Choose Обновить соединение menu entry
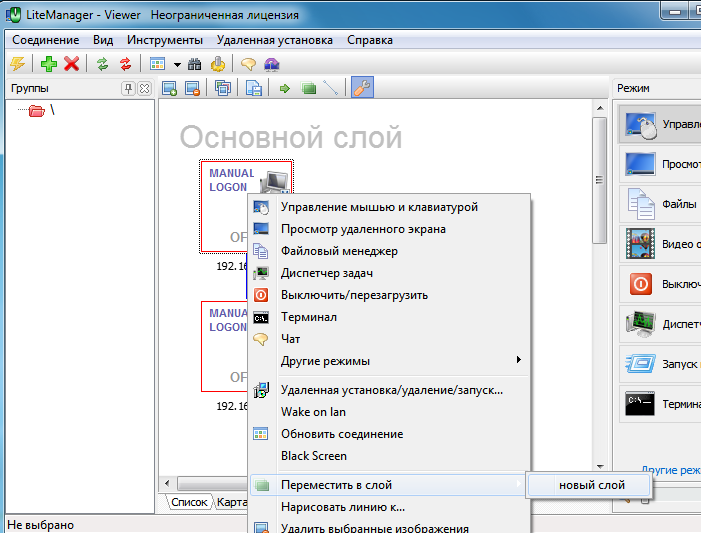 coord(389,434)
